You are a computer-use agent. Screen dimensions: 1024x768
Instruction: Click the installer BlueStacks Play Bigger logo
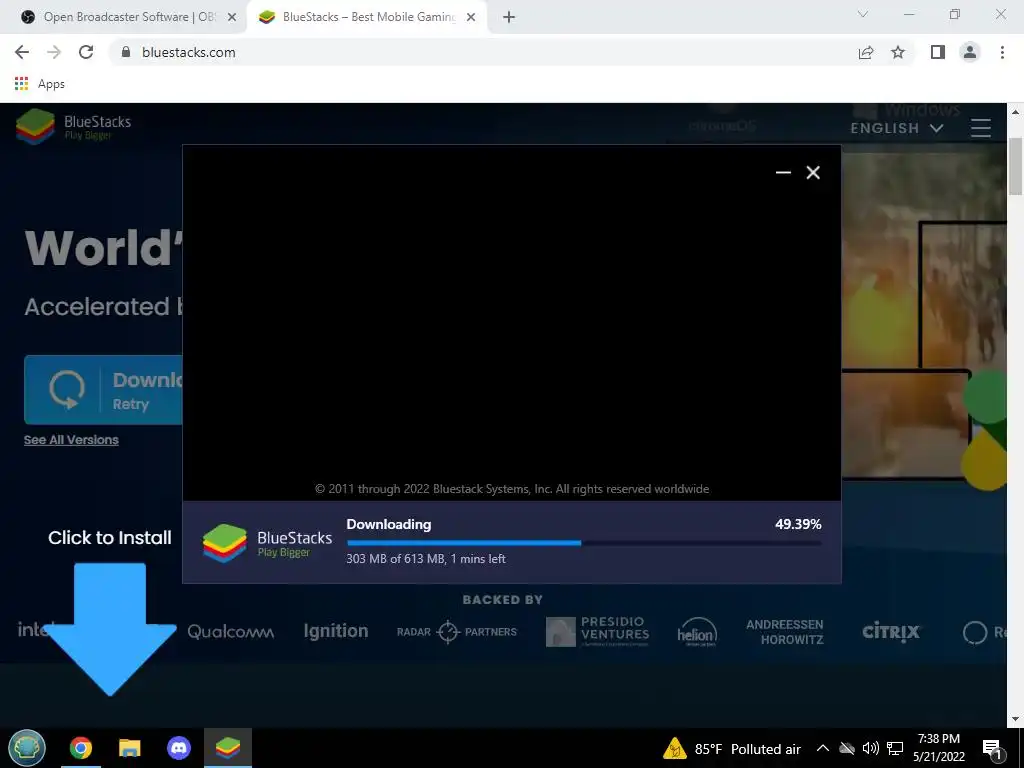coord(267,543)
